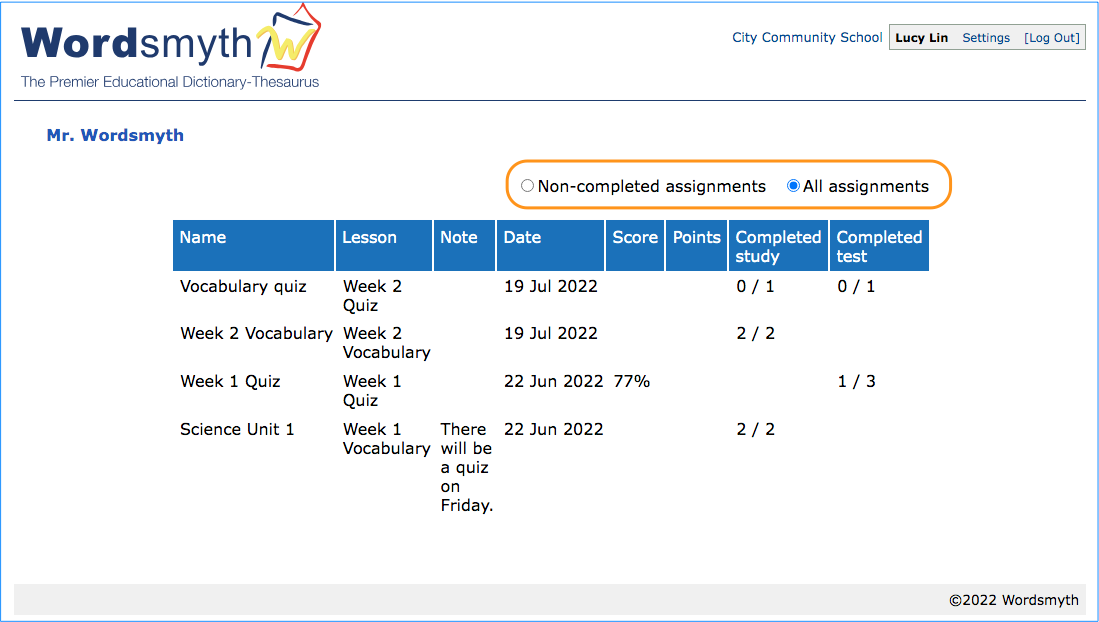Click the Name column header
This screenshot has width=1099, height=622.
point(203,238)
